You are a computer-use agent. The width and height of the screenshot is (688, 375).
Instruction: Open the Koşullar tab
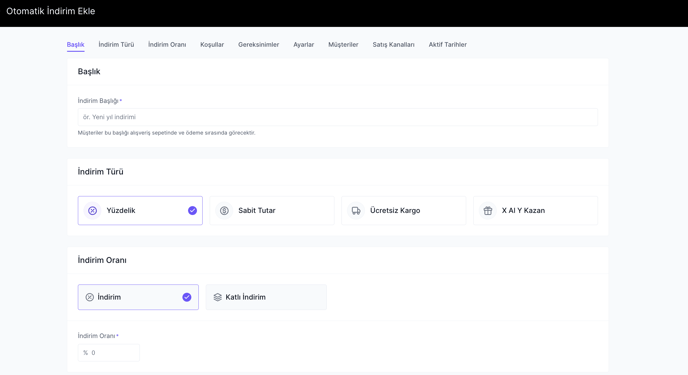click(x=212, y=44)
